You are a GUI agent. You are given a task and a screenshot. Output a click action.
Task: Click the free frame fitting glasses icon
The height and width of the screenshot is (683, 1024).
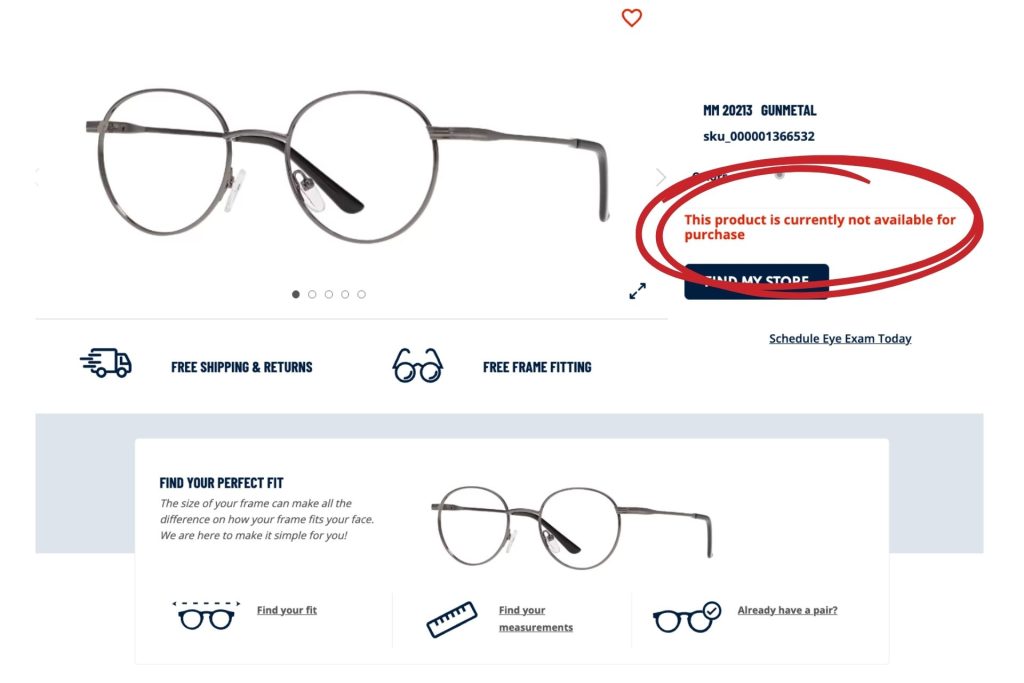click(x=417, y=366)
